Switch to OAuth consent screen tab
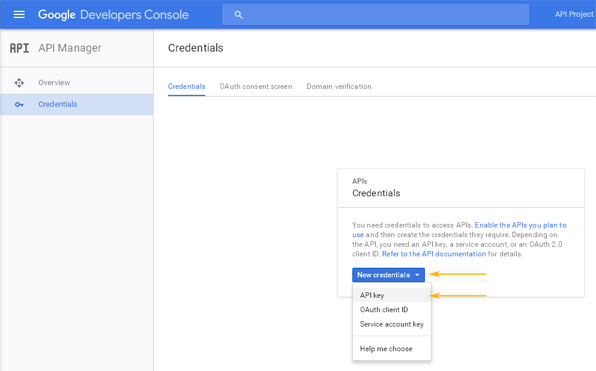The width and height of the screenshot is (596, 371). coord(256,87)
